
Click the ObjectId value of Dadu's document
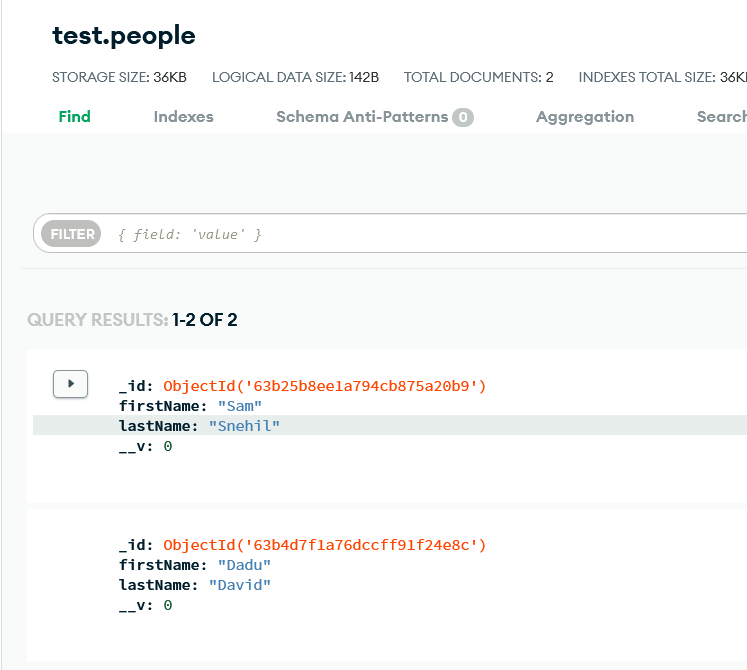(x=324, y=545)
